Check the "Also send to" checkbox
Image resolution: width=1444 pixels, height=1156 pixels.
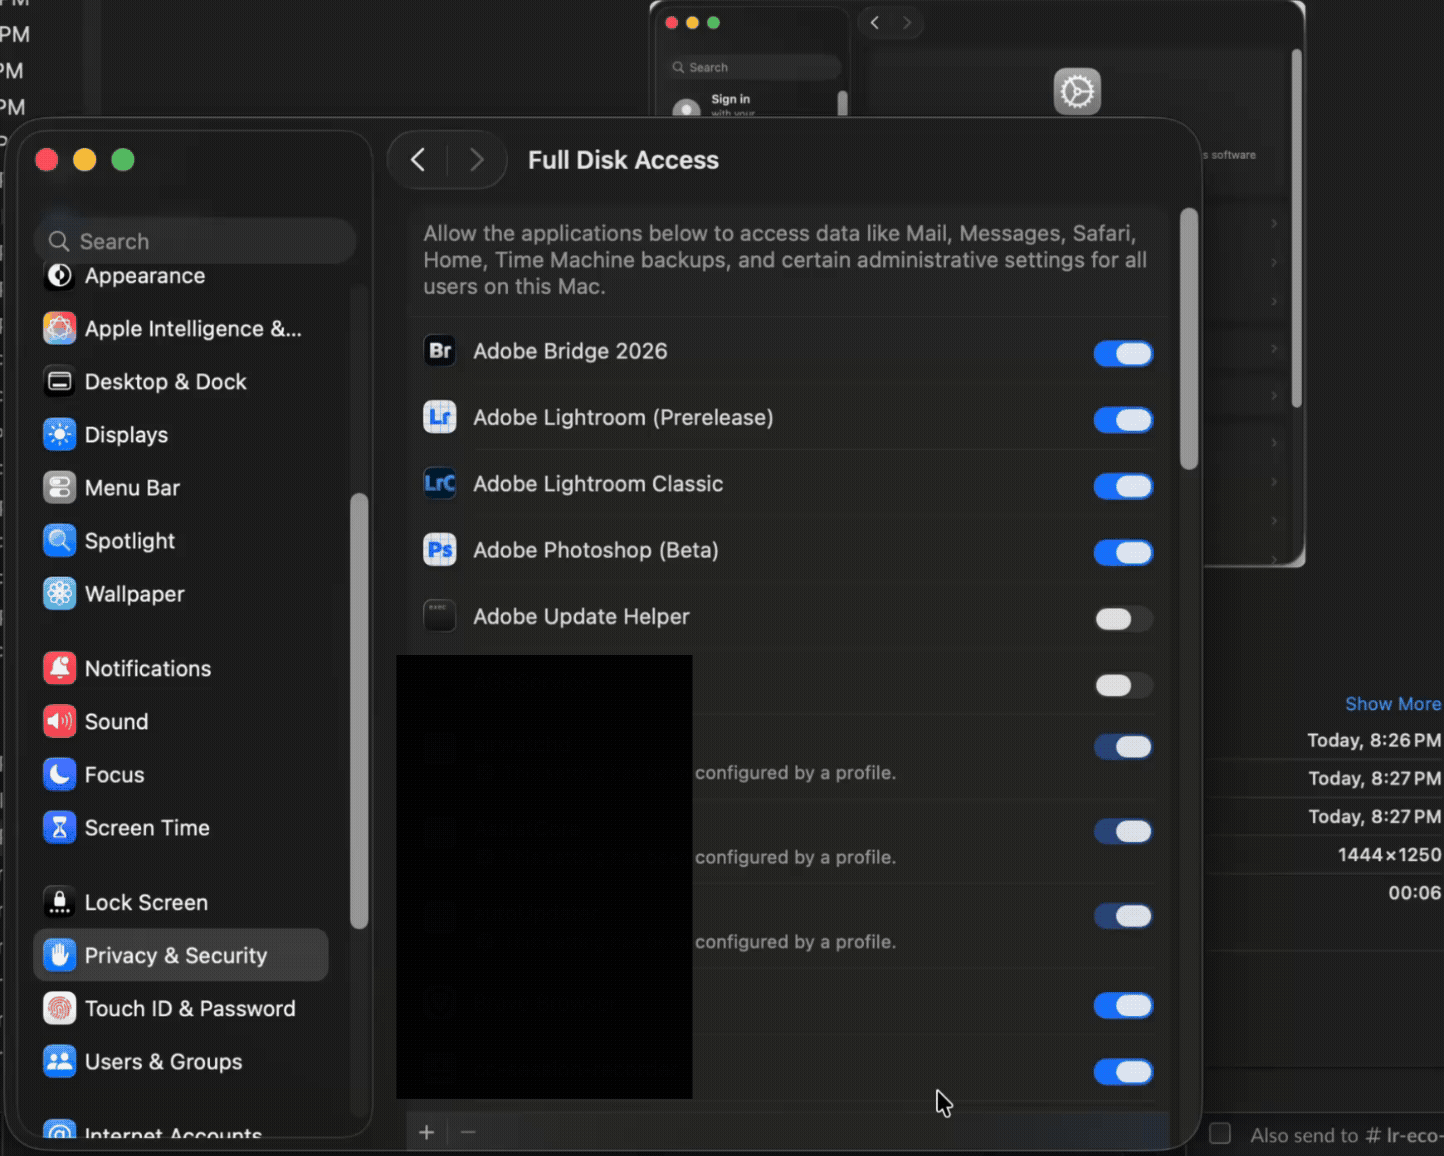click(1220, 1134)
